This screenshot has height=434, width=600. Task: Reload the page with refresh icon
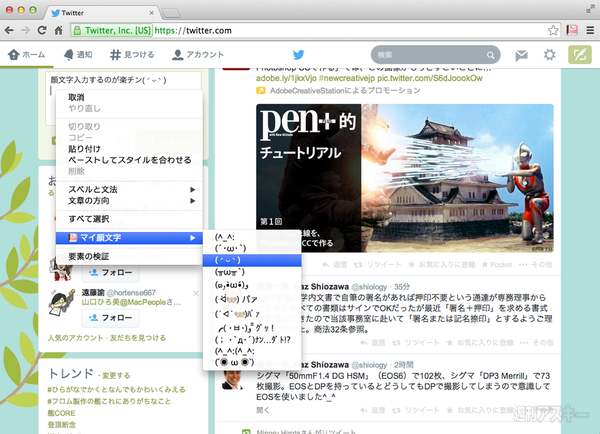pos(42,30)
